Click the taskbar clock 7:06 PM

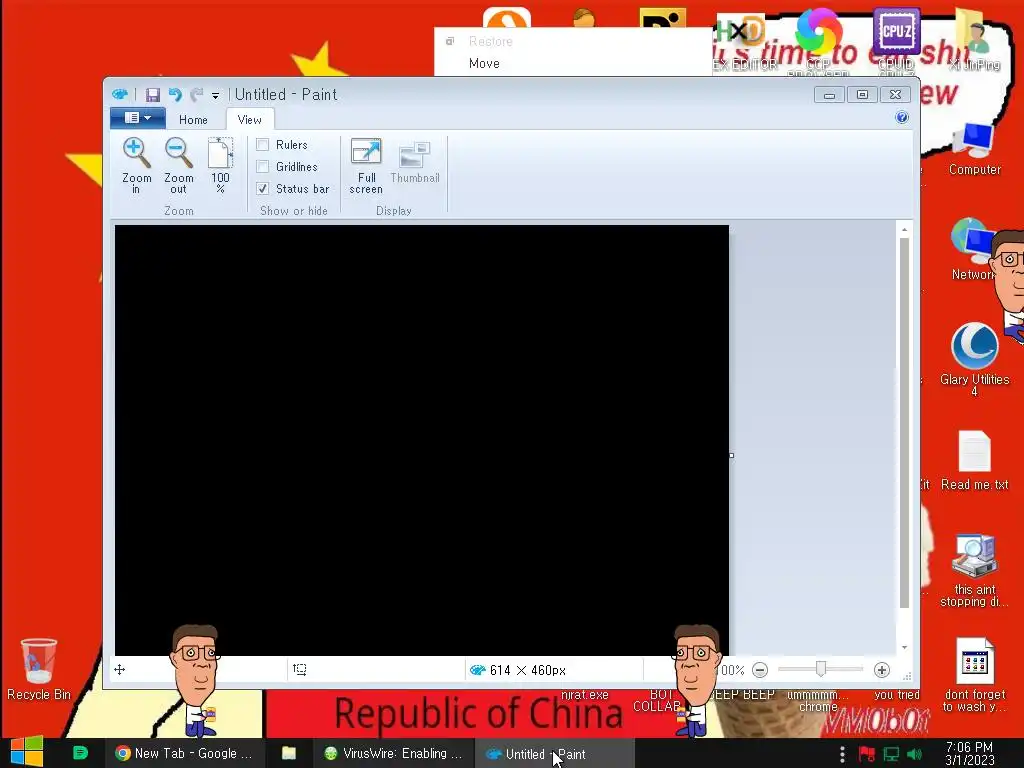coord(969,754)
